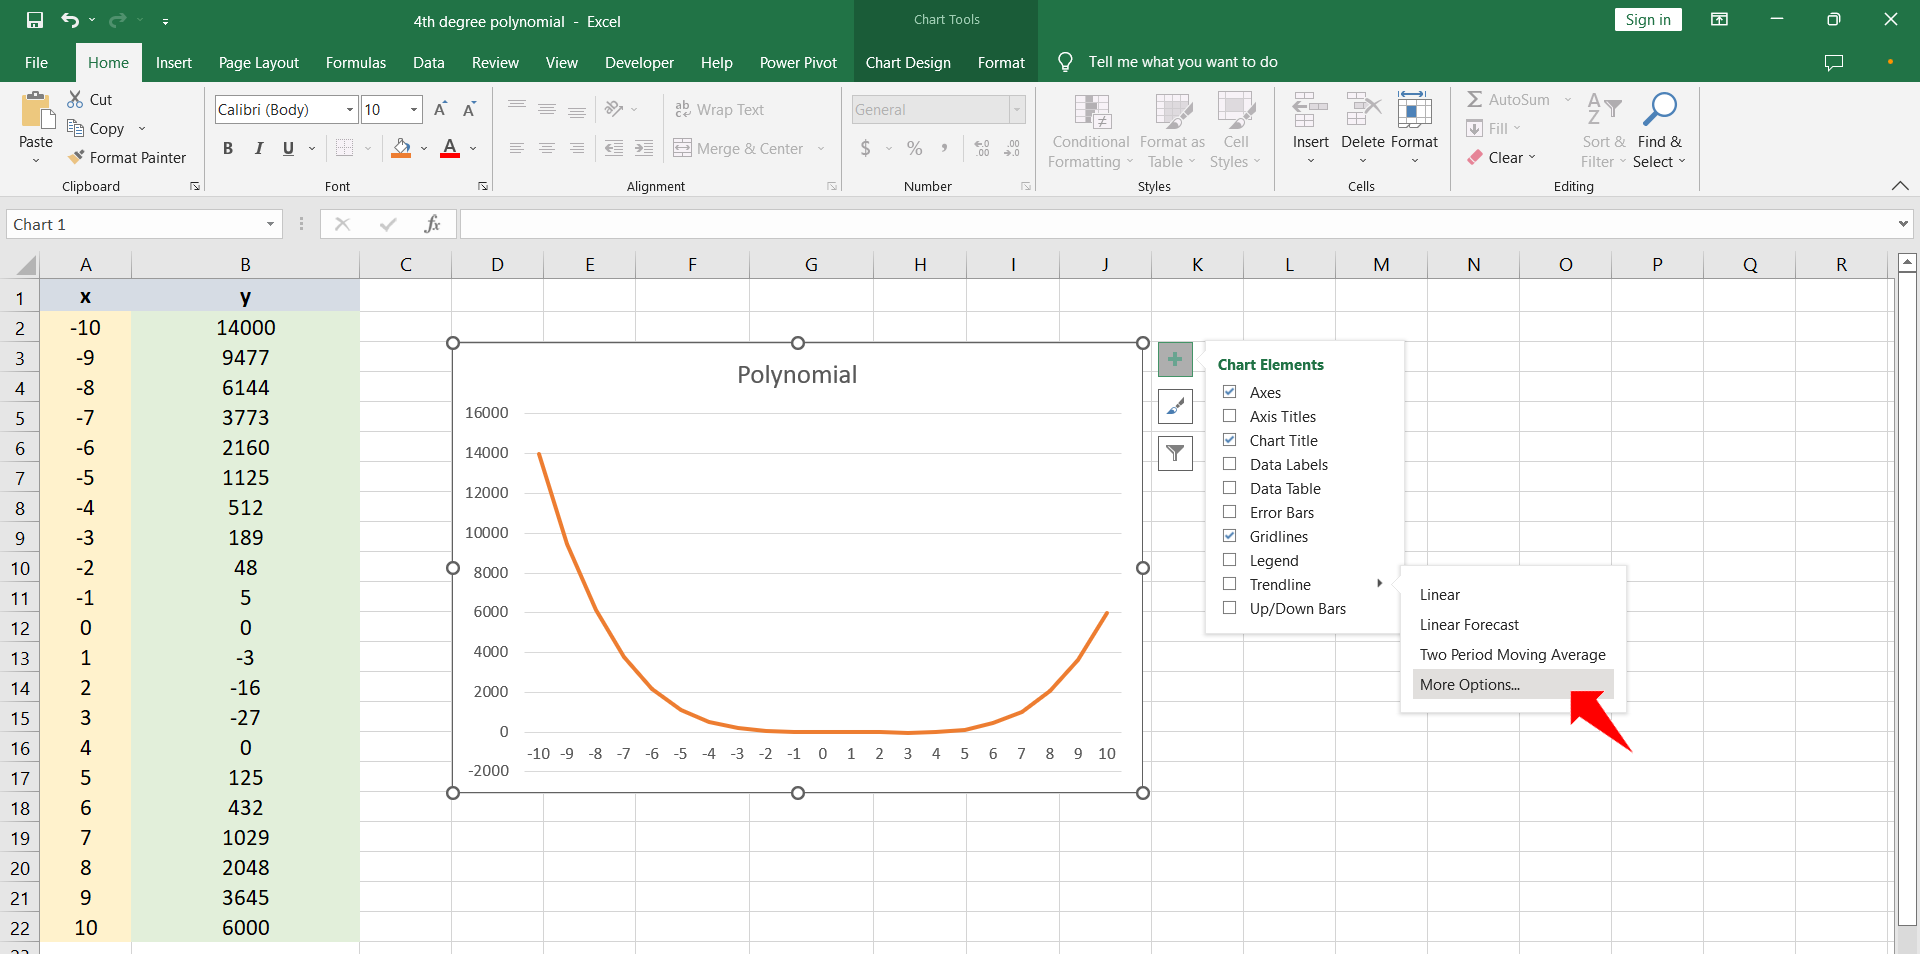This screenshot has width=1920, height=954.
Task: Expand the Name Box dropdown
Action: pyautogui.click(x=270, y=224)
